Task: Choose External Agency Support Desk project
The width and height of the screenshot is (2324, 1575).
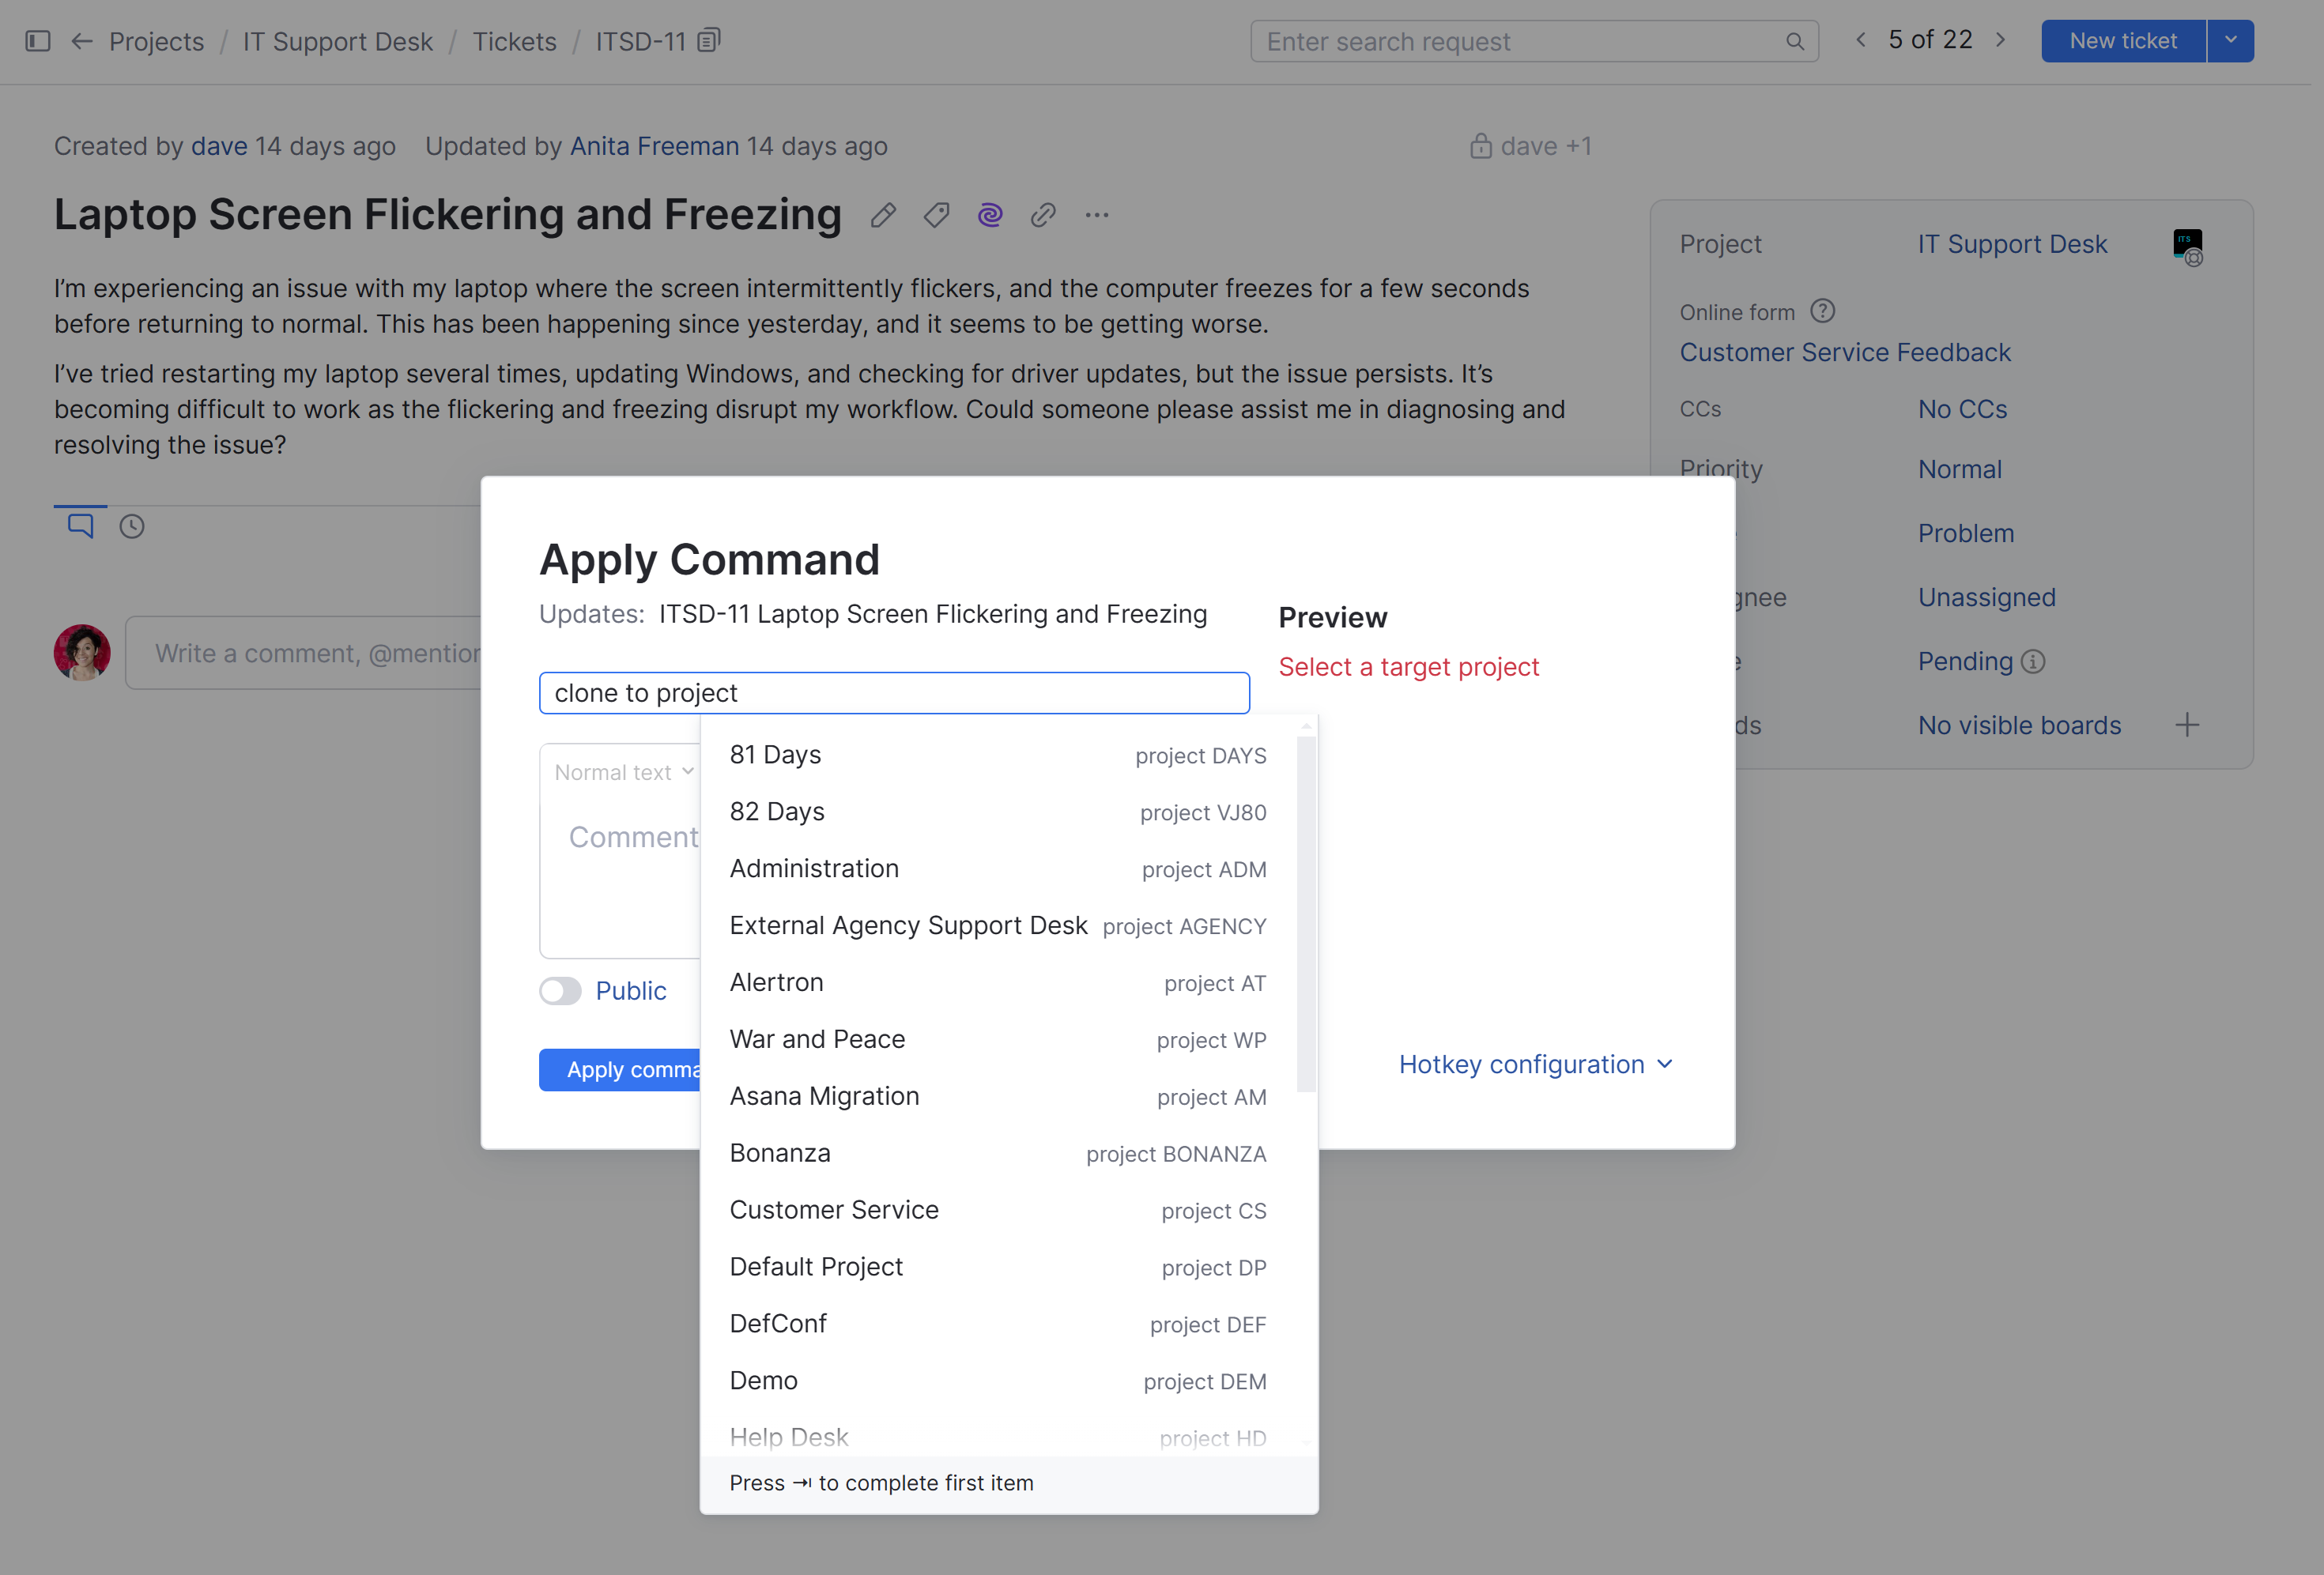Action: click(x=908, y=925)
